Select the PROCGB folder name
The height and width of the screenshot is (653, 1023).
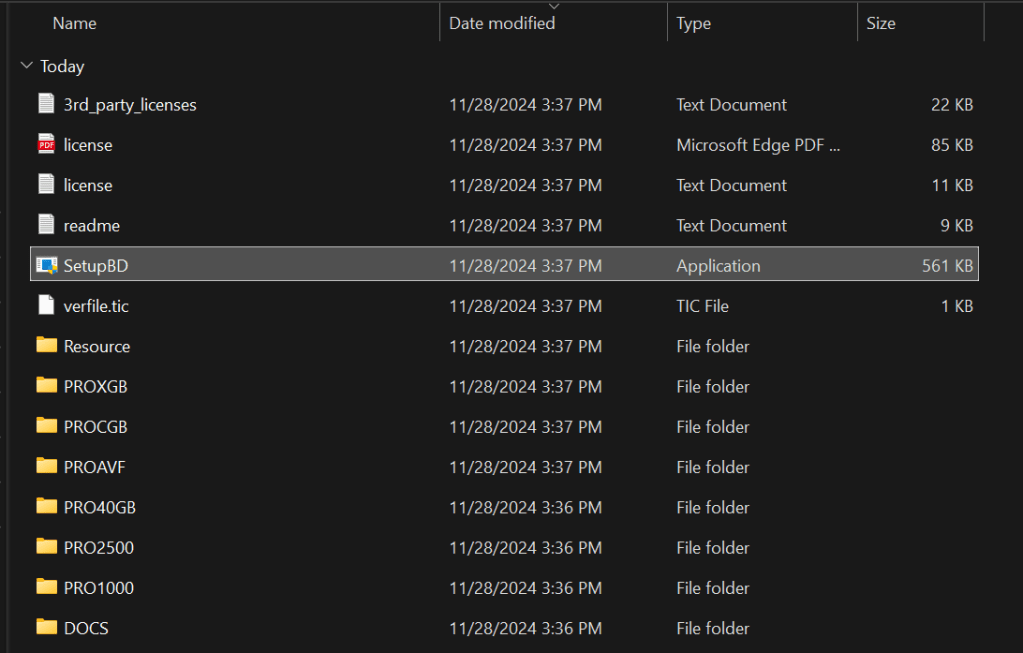[x=96, y=427]
